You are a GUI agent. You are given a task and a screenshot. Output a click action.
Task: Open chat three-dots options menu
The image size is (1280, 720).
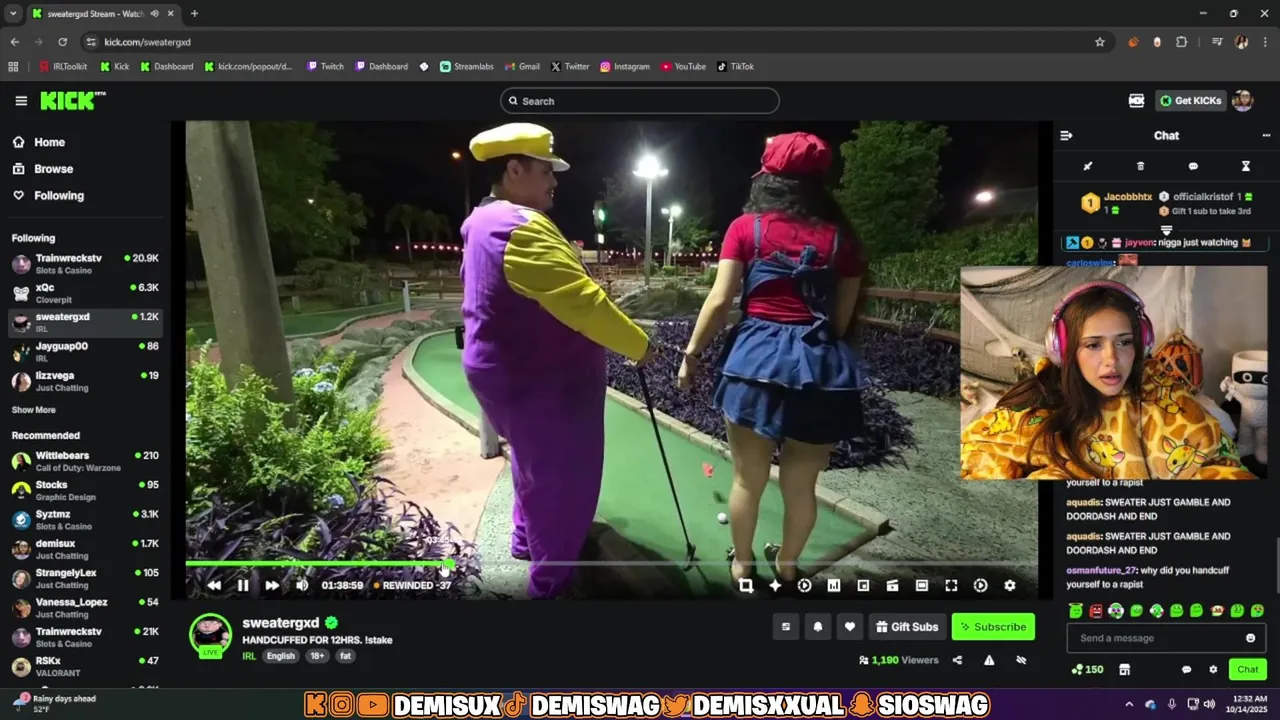[x=1266, y=135]
